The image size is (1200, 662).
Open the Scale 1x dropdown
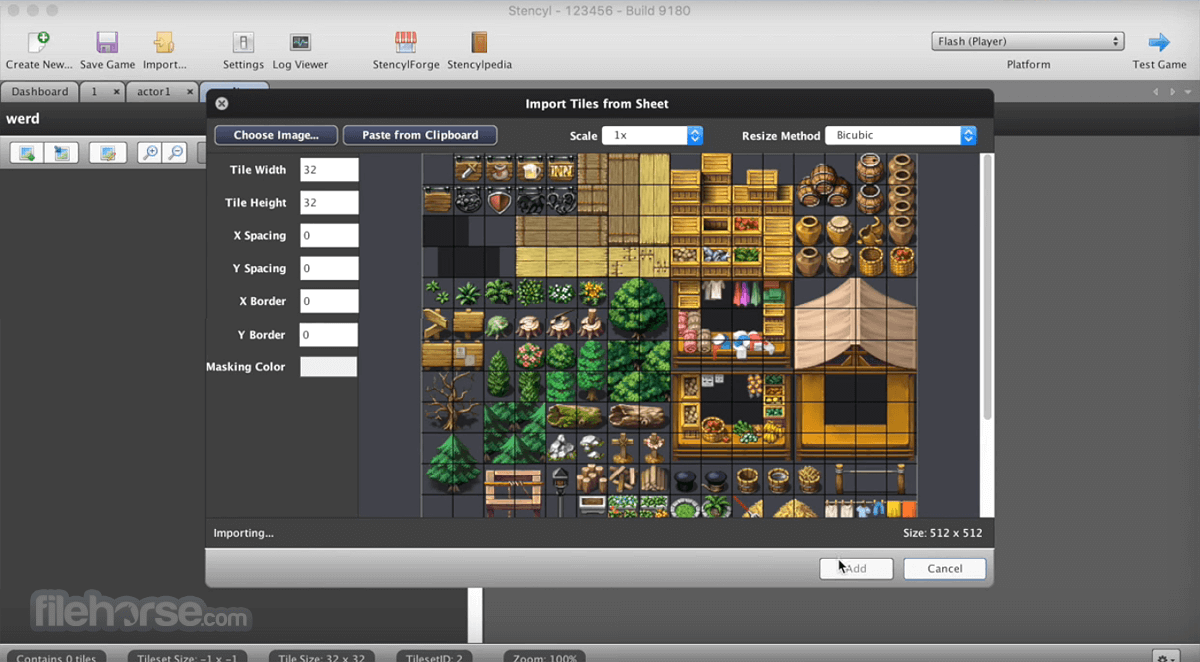point(652,135)
